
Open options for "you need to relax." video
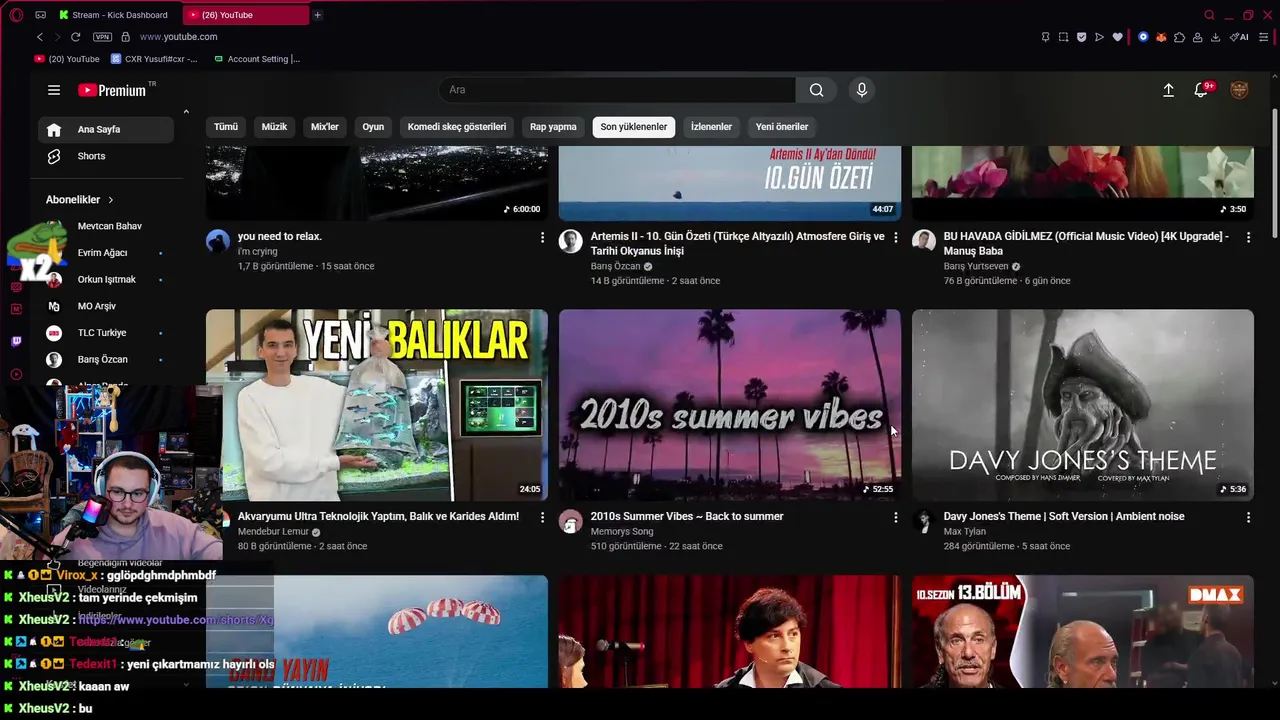click(542, 237)
